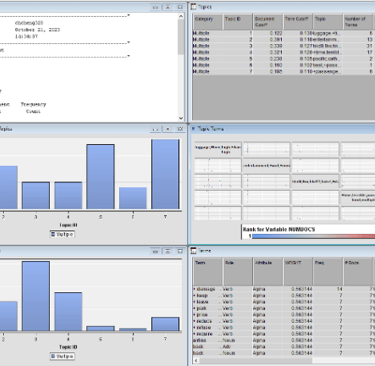375x366 pixels.
Task: Click the 'Frequency' heading in Output window
Action: [33, 104]
